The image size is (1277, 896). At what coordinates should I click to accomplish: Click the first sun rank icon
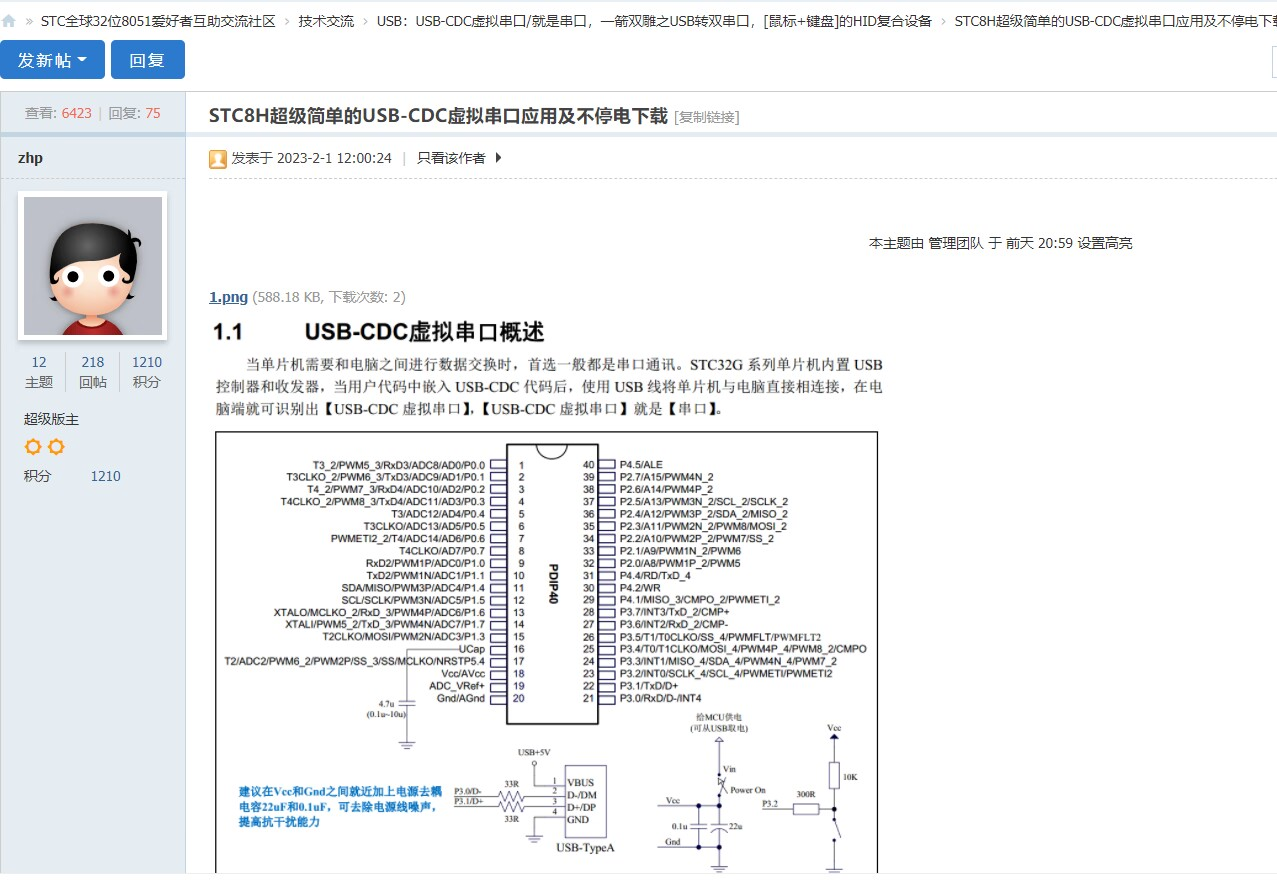point(33,447)
